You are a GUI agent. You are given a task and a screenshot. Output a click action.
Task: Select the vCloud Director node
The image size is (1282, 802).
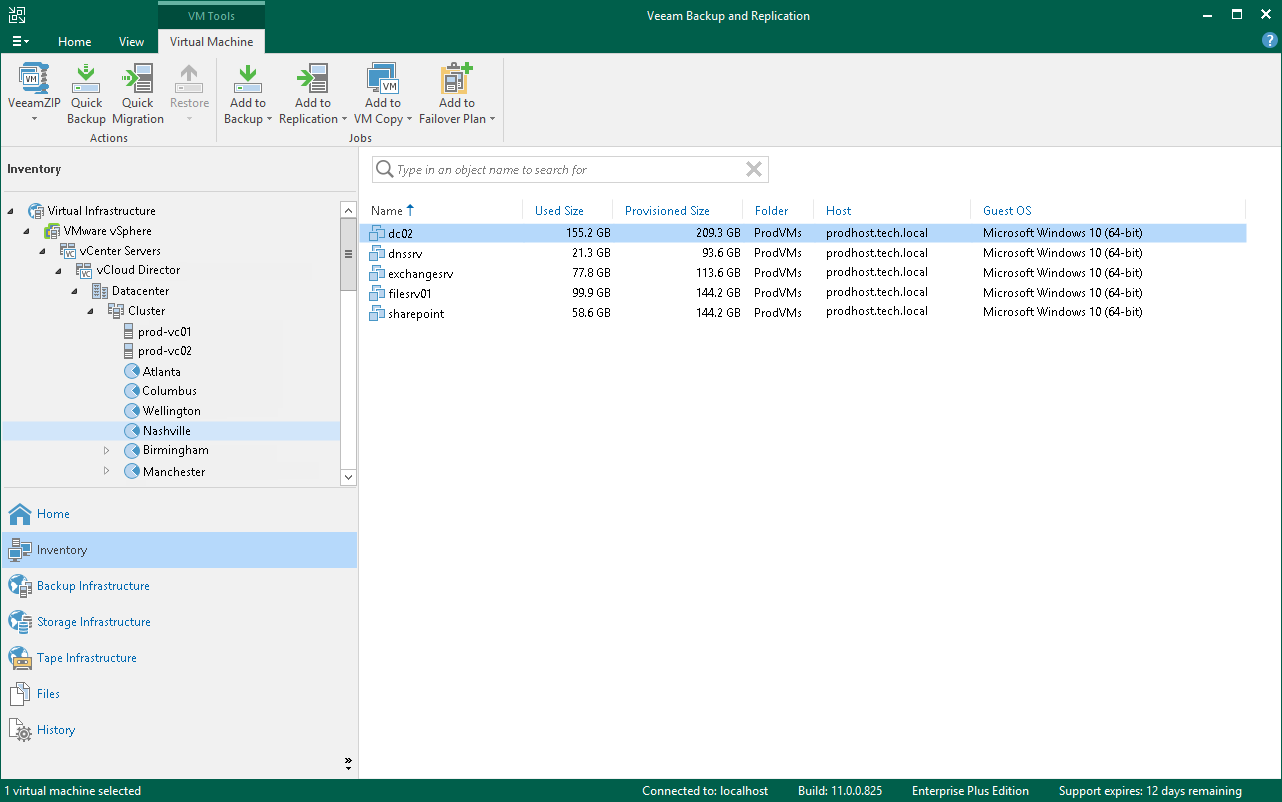(x=139, y=270)
